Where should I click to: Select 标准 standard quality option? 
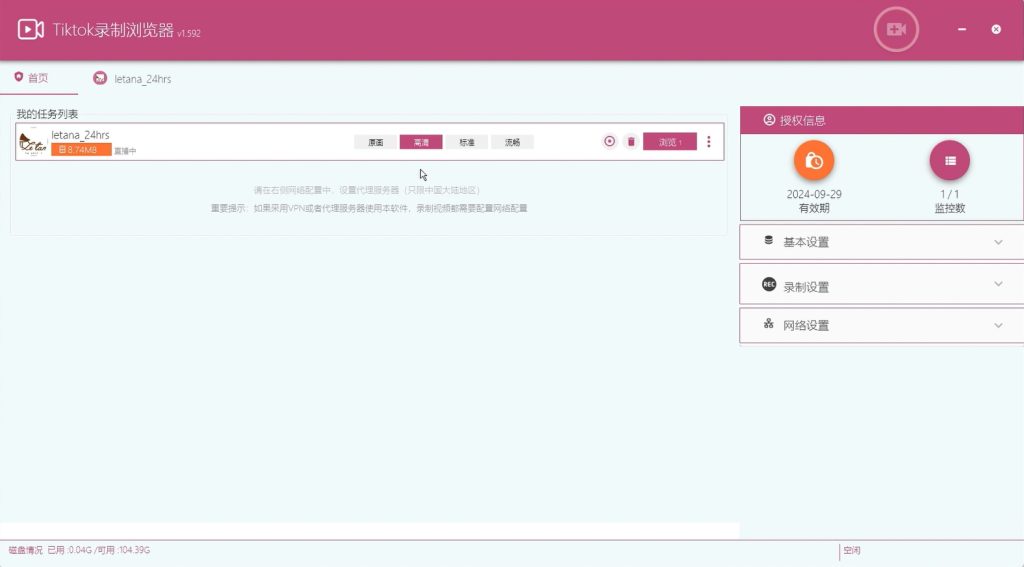click(467, 142)
